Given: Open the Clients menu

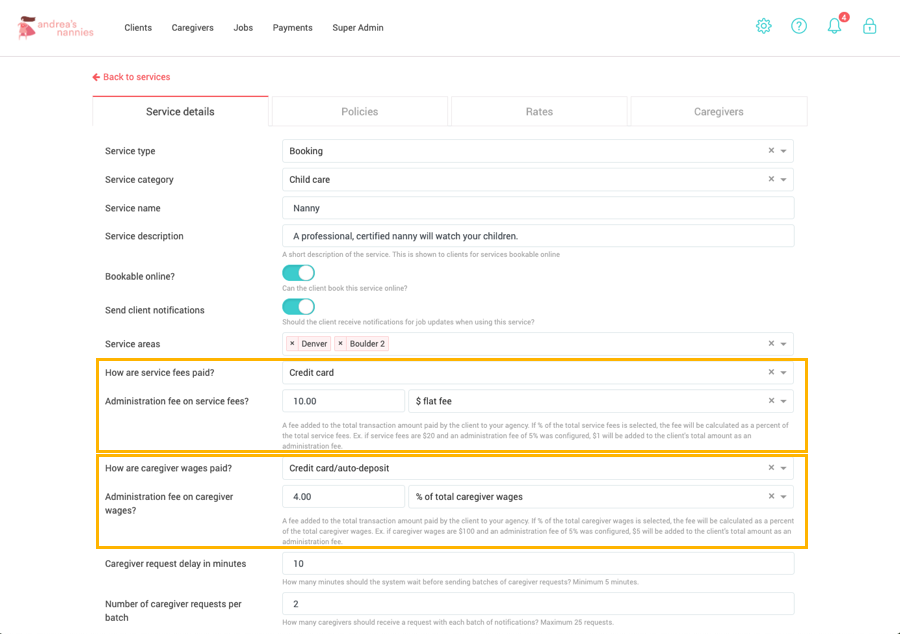Looking at the screenshot, I should 138,28.
